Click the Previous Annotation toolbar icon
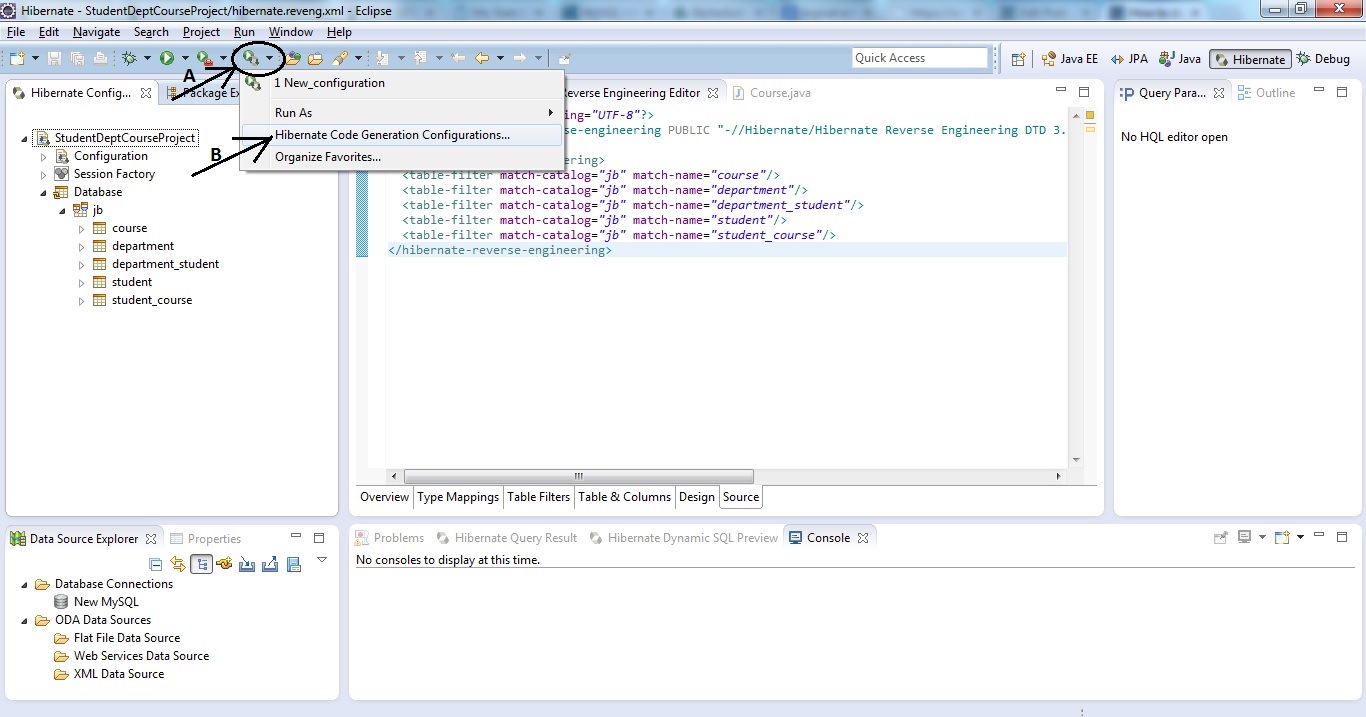Screen dimensions: 1366x717 421,59
